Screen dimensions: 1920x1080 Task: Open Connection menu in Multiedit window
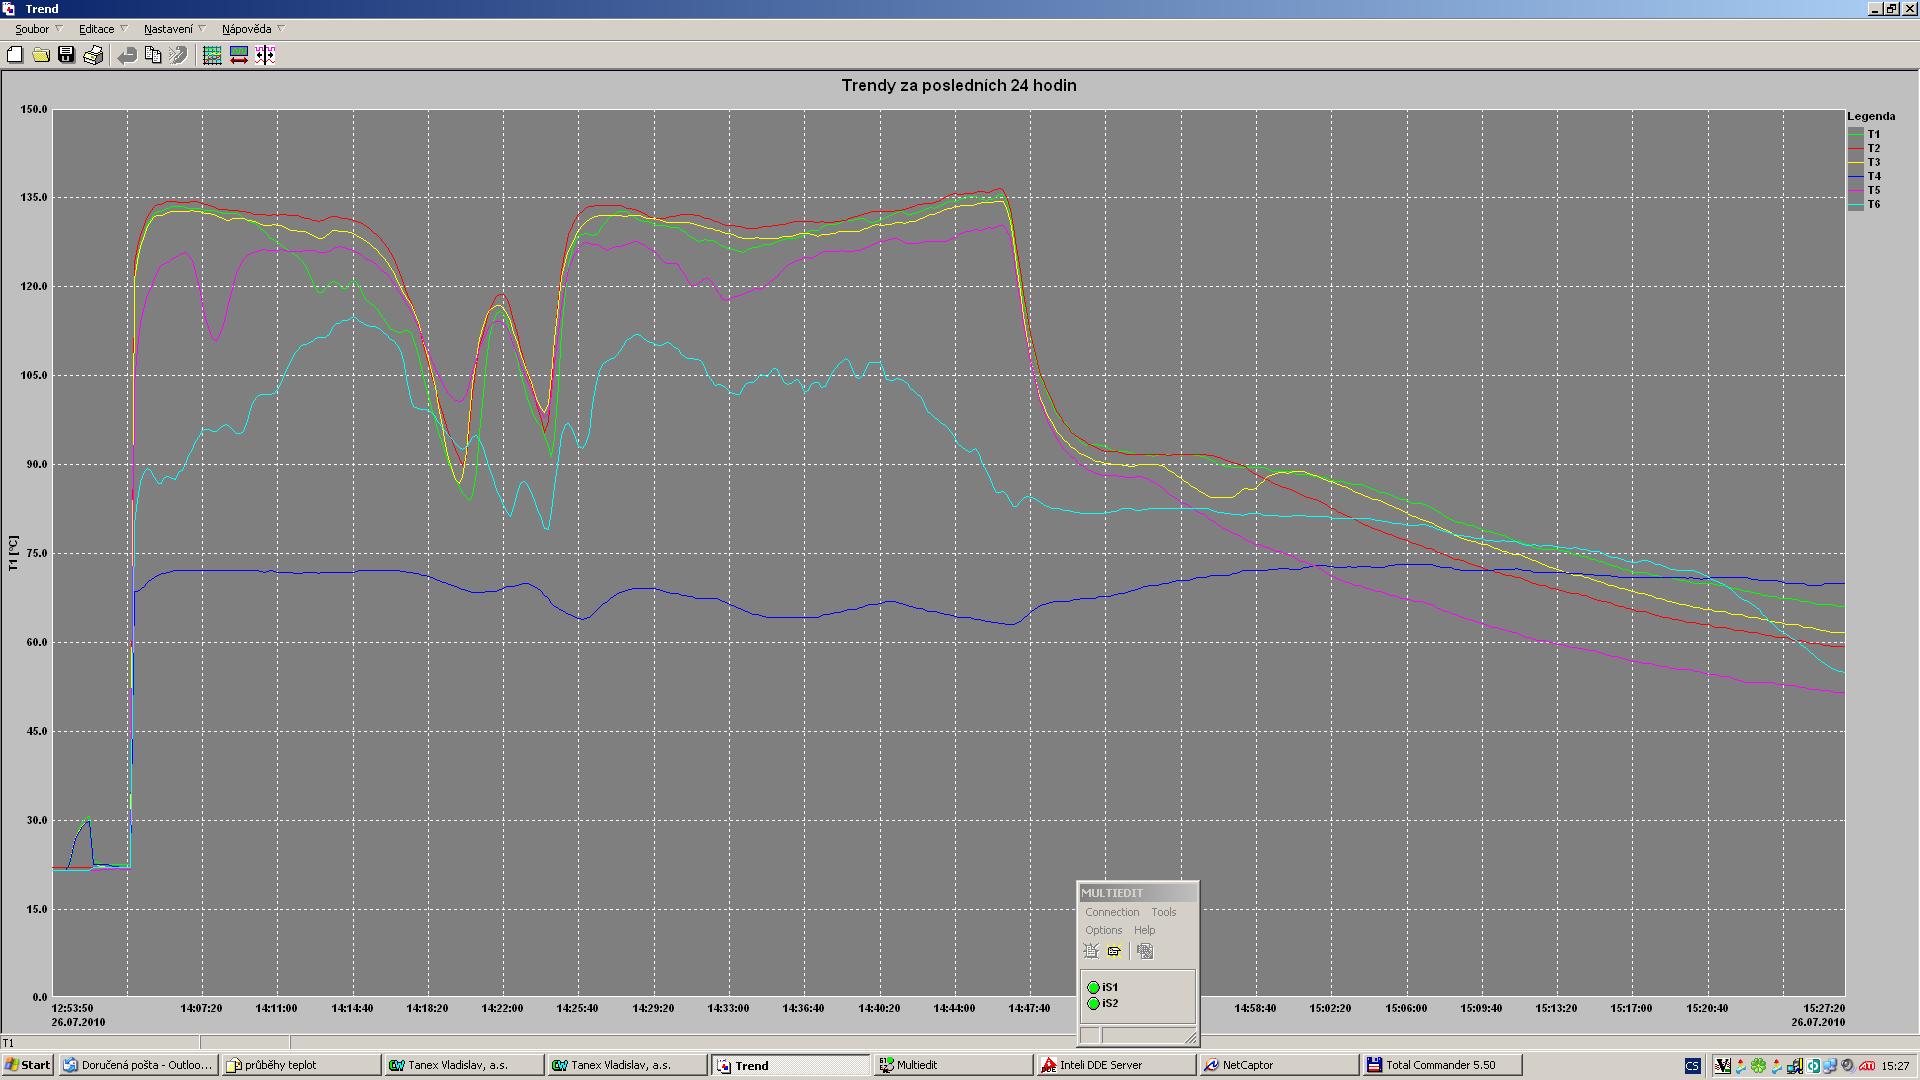tap(1111, 912)
